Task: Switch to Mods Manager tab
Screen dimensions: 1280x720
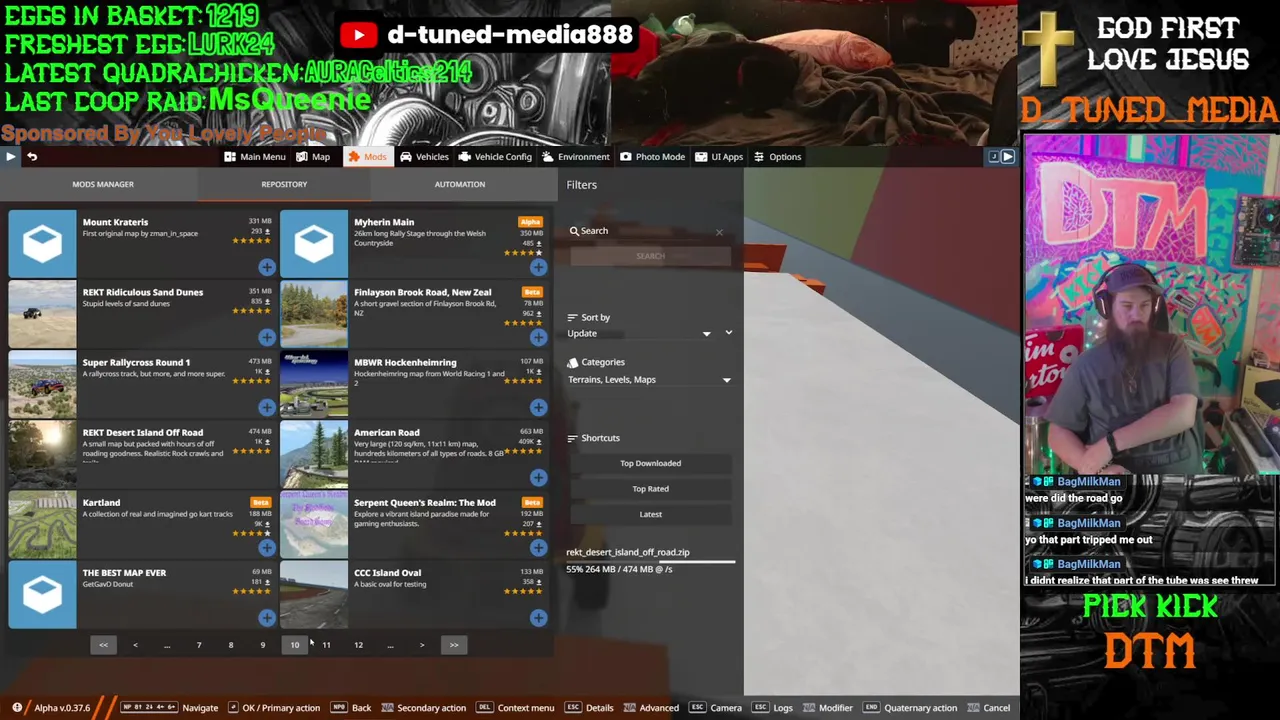Action: (x=103, y=184)
